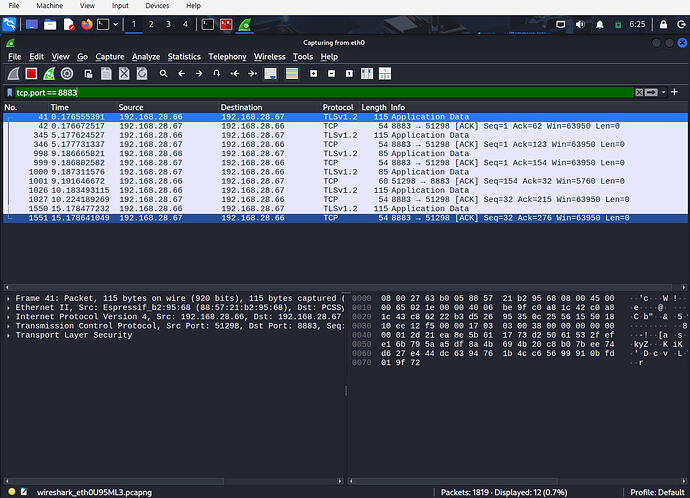This screenshot has height=498, width=690.
Task: Toggle packet list colorization
Action: (292, 73)
